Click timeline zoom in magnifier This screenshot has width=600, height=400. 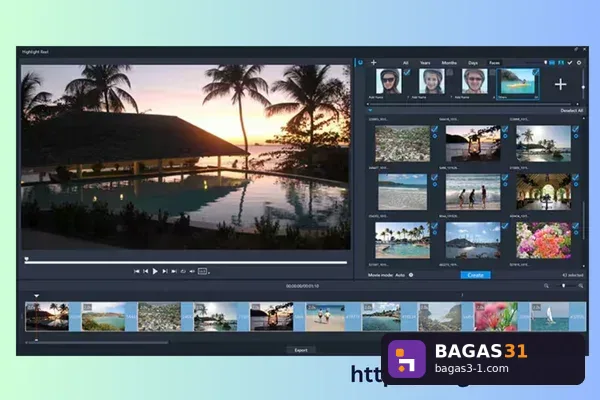[x=580, y=286]
